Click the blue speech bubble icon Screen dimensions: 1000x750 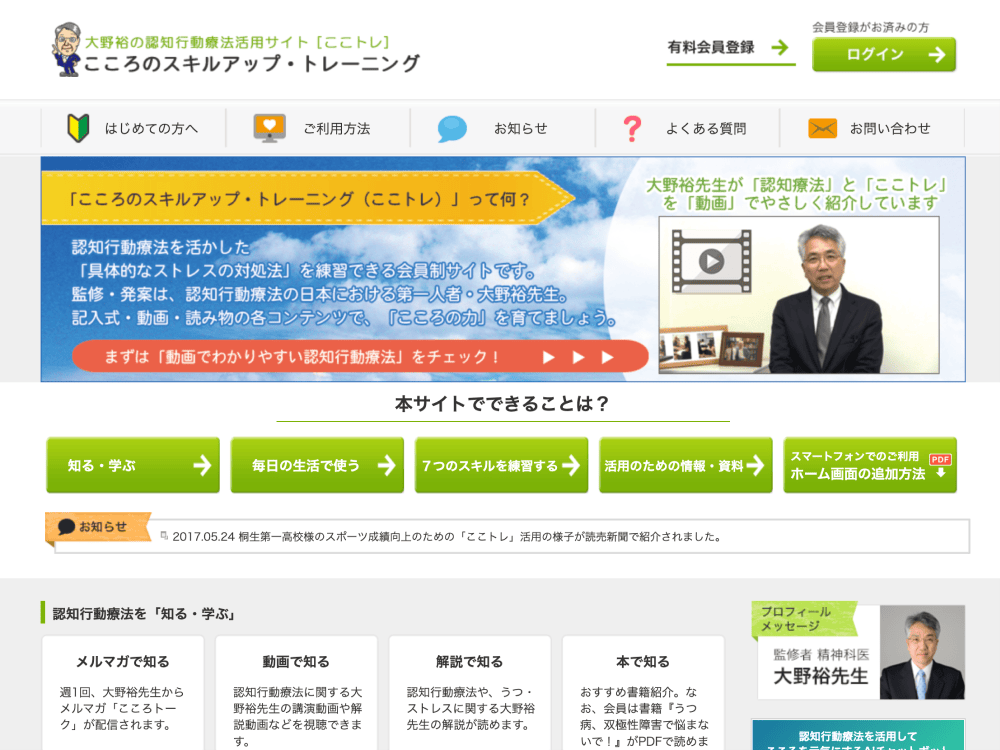(452, 129)
